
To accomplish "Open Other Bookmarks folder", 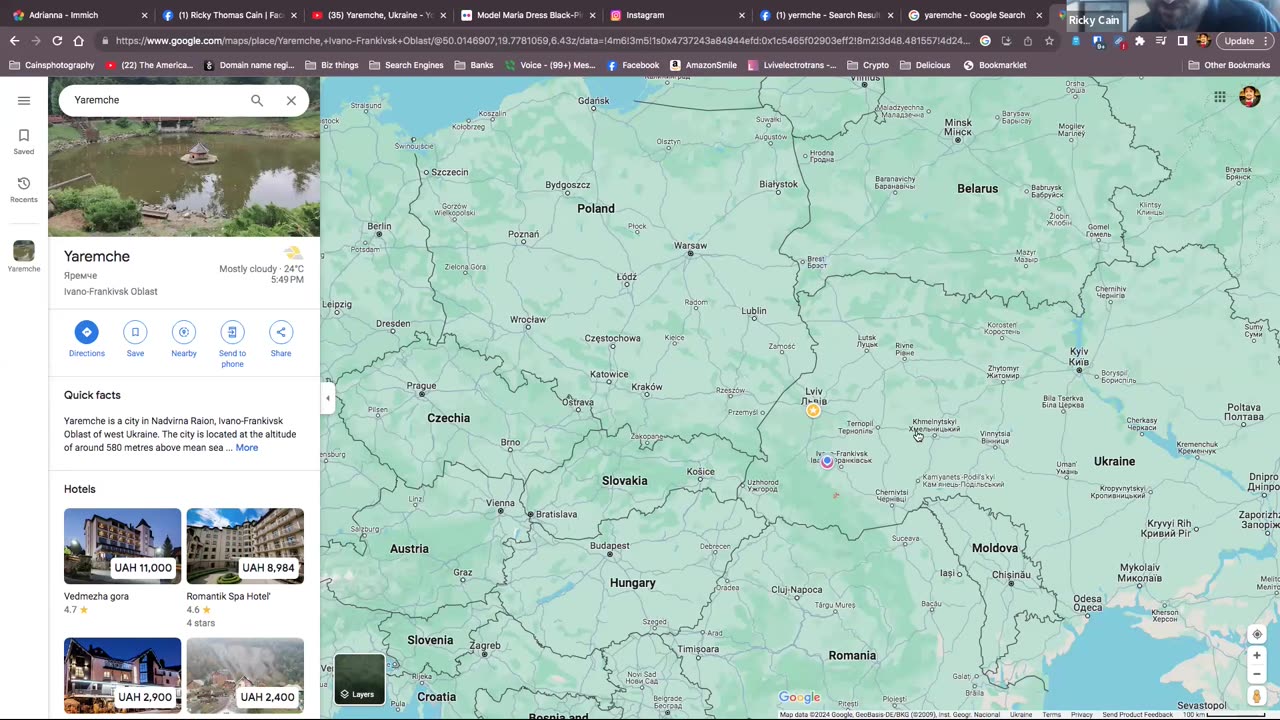I will [1229, 65].
